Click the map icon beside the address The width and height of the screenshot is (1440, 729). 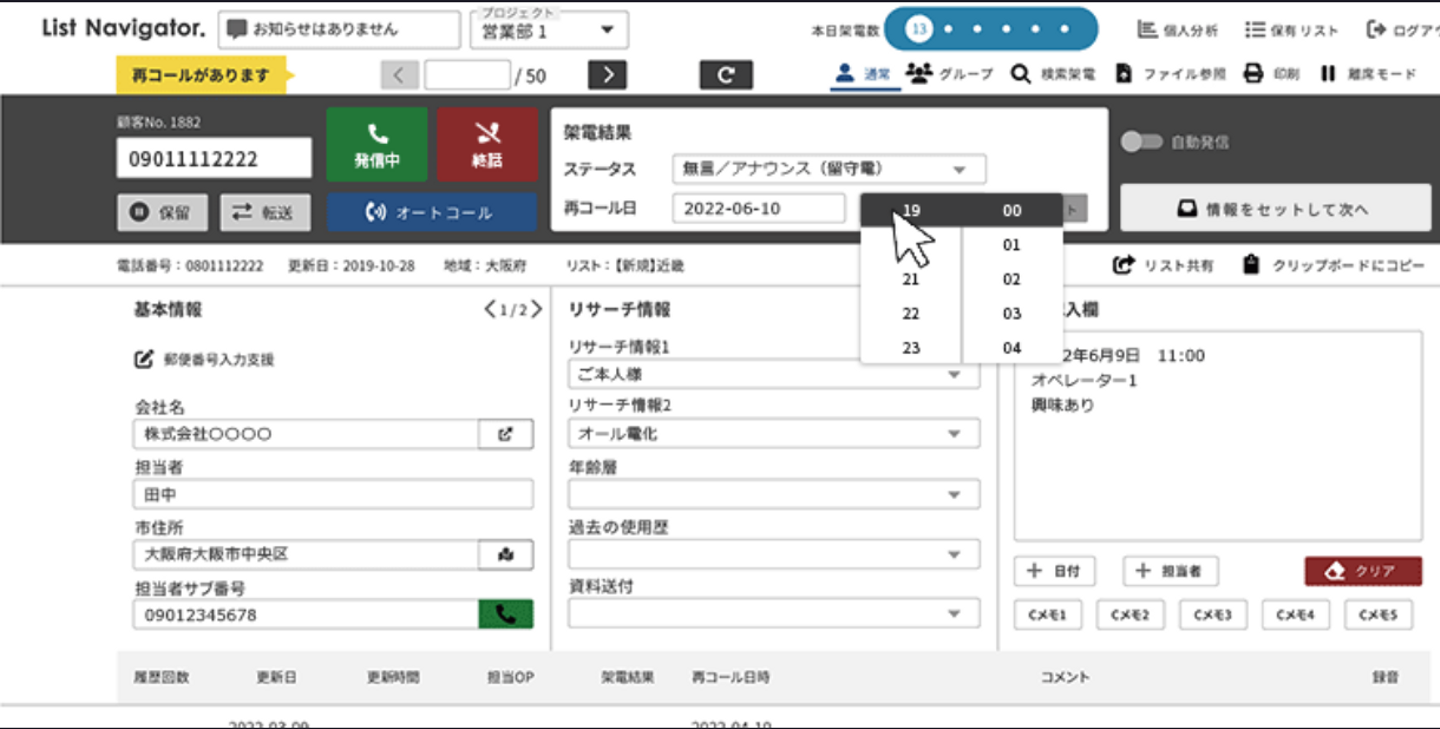(506, 554)
